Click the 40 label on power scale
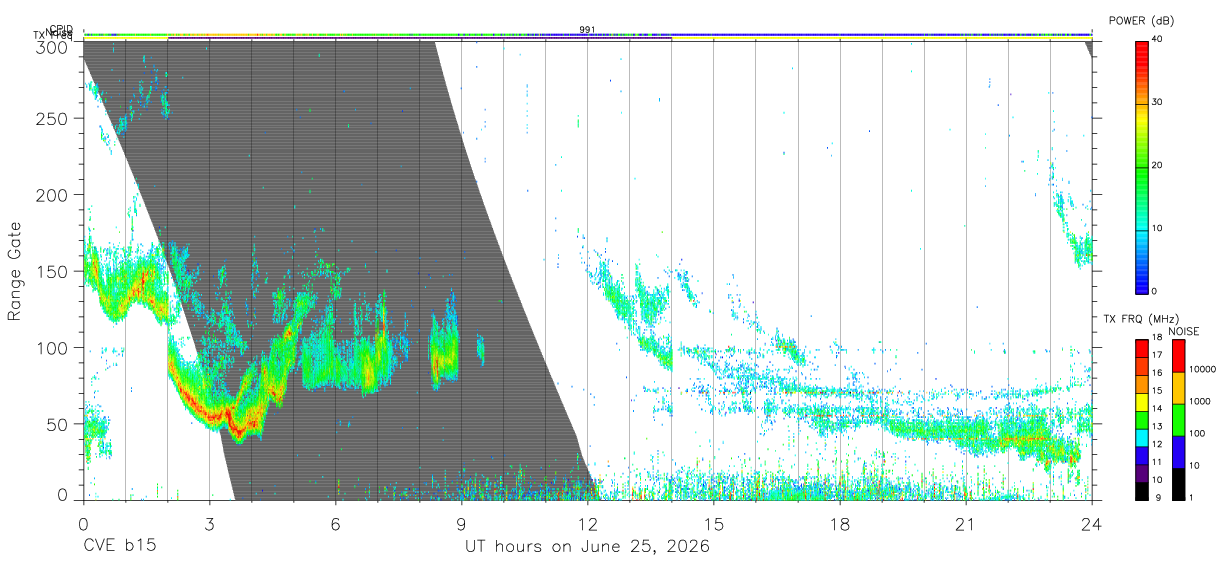This screenshot has width=1228, height=567. pos(1157,39)
